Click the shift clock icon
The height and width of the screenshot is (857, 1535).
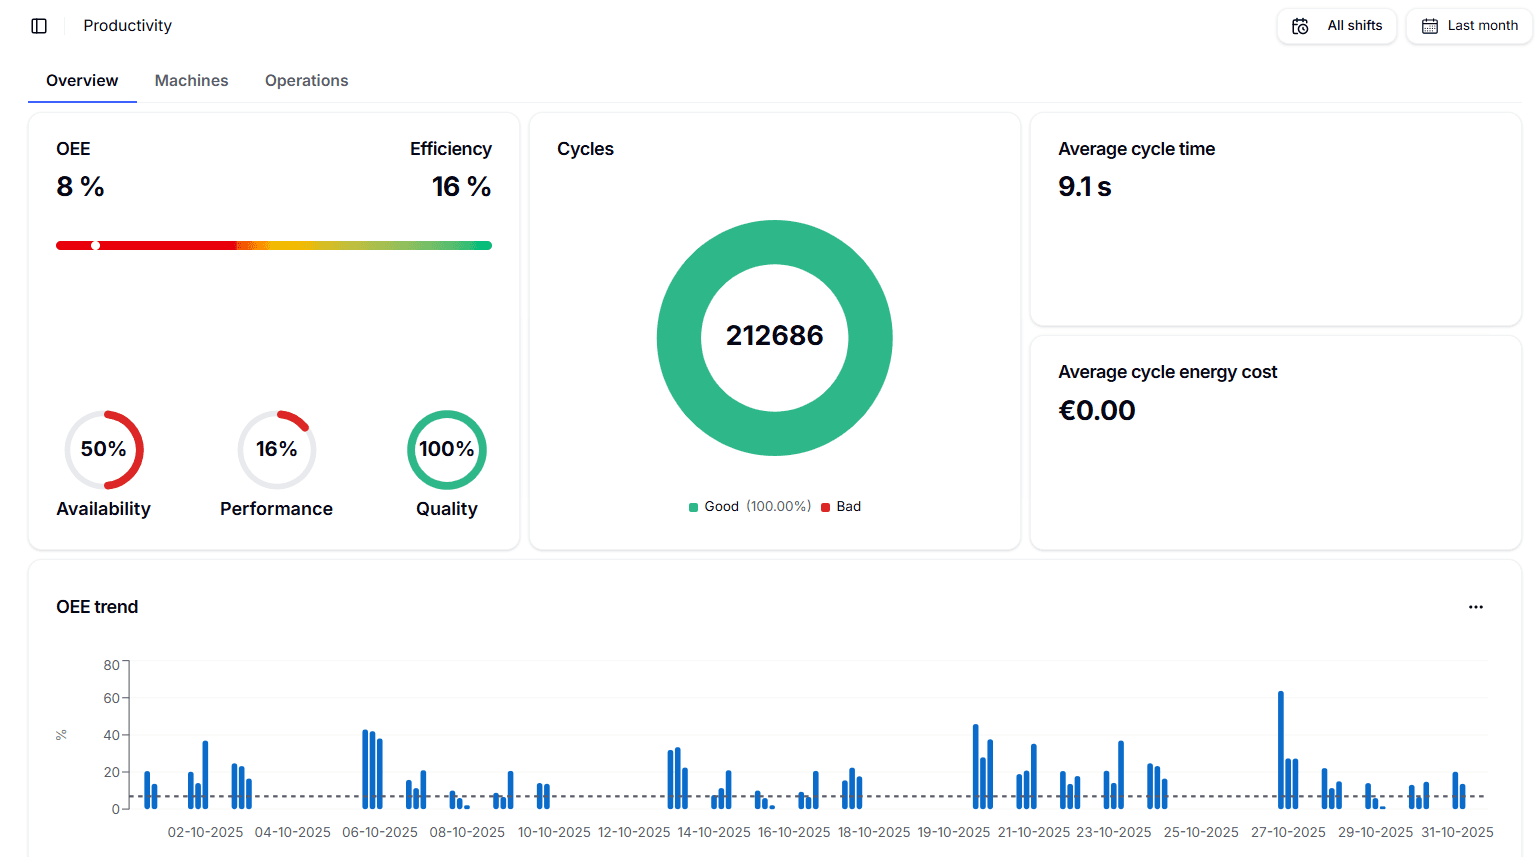(x=1300, y=26)
